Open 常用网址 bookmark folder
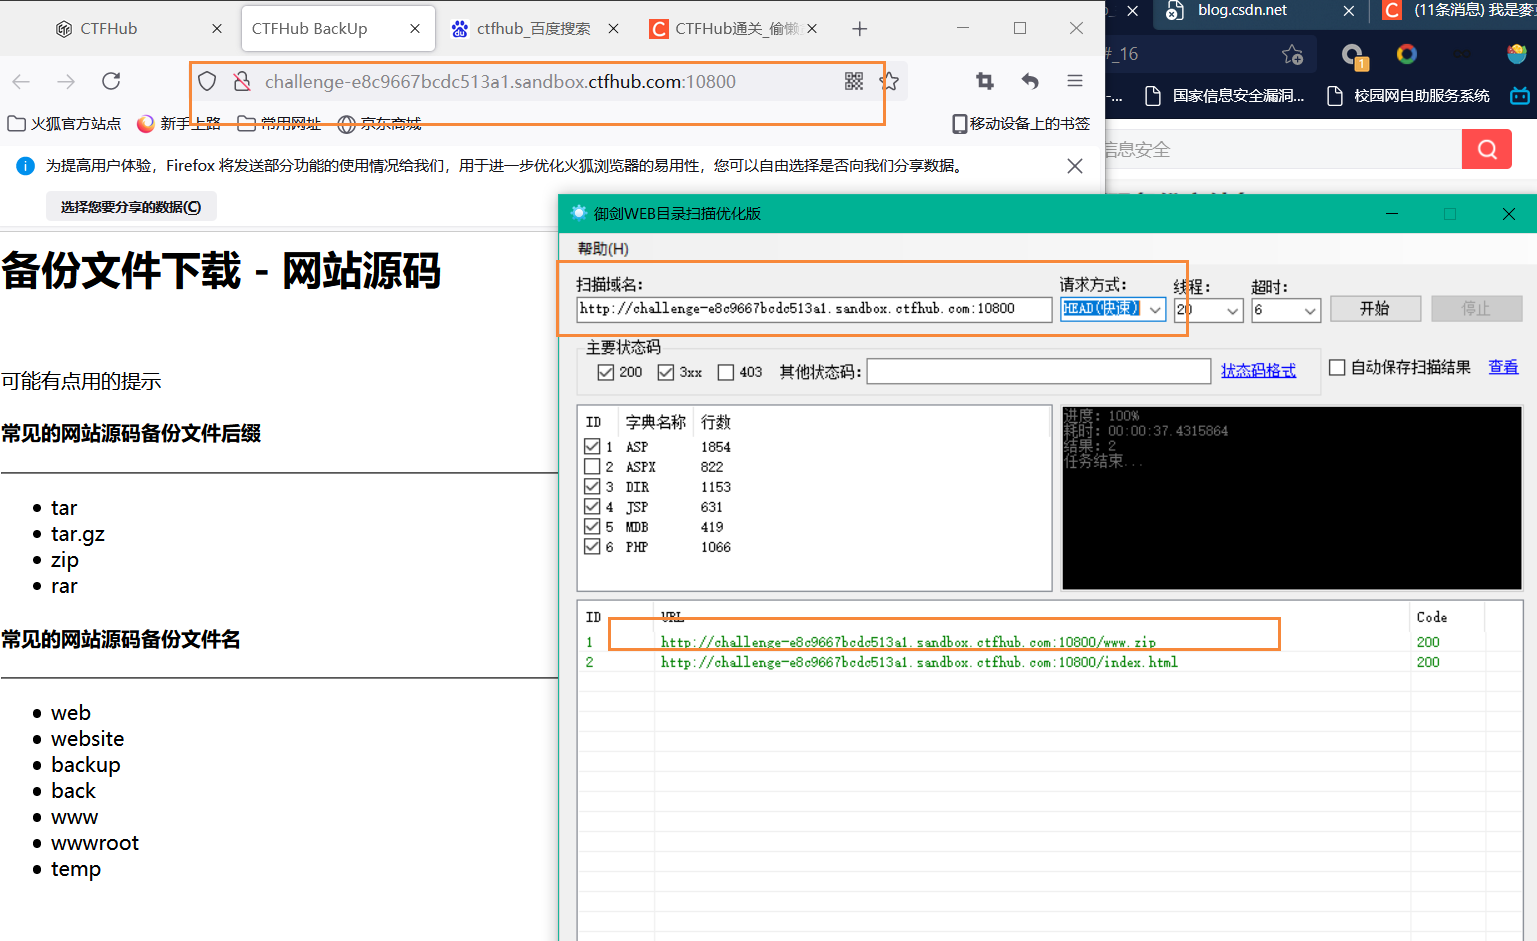 point(280,124)
